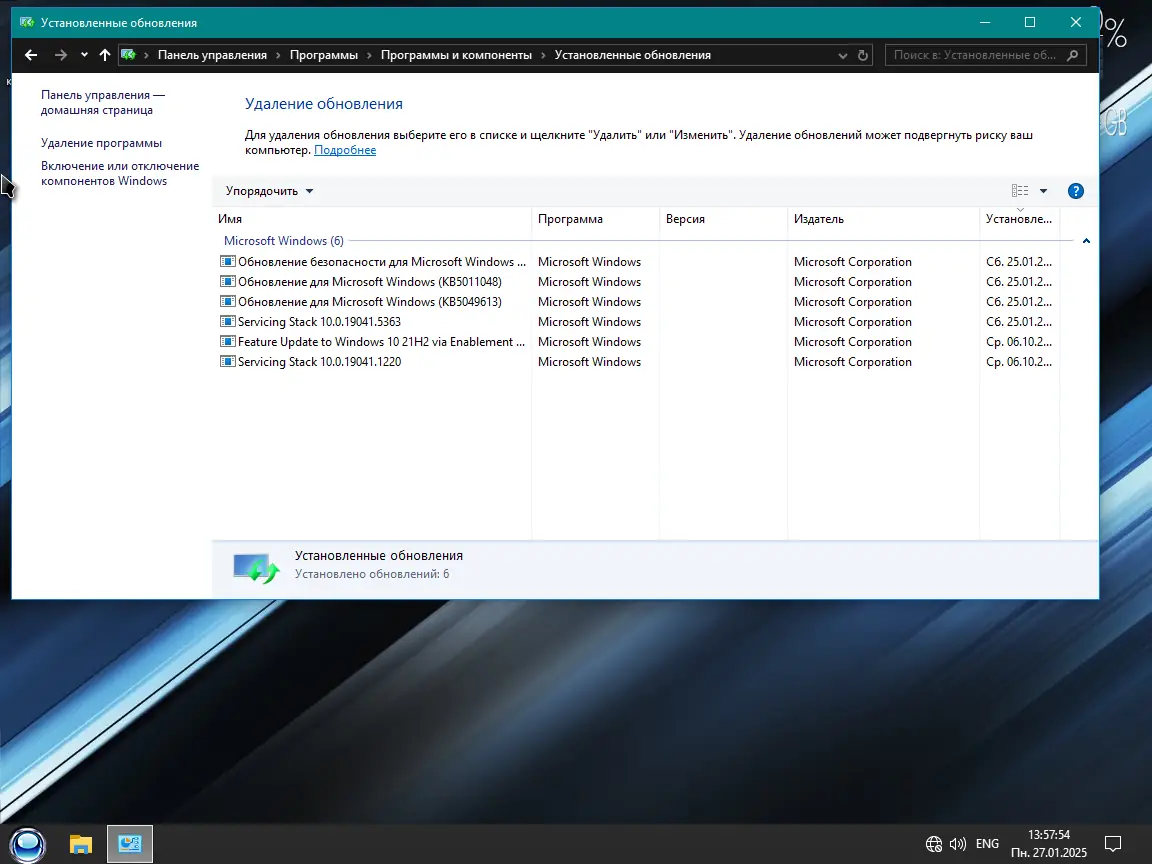The image size is (1152, 864).
Task: Open the taskbar clock and date
Action: [1048, 844]
